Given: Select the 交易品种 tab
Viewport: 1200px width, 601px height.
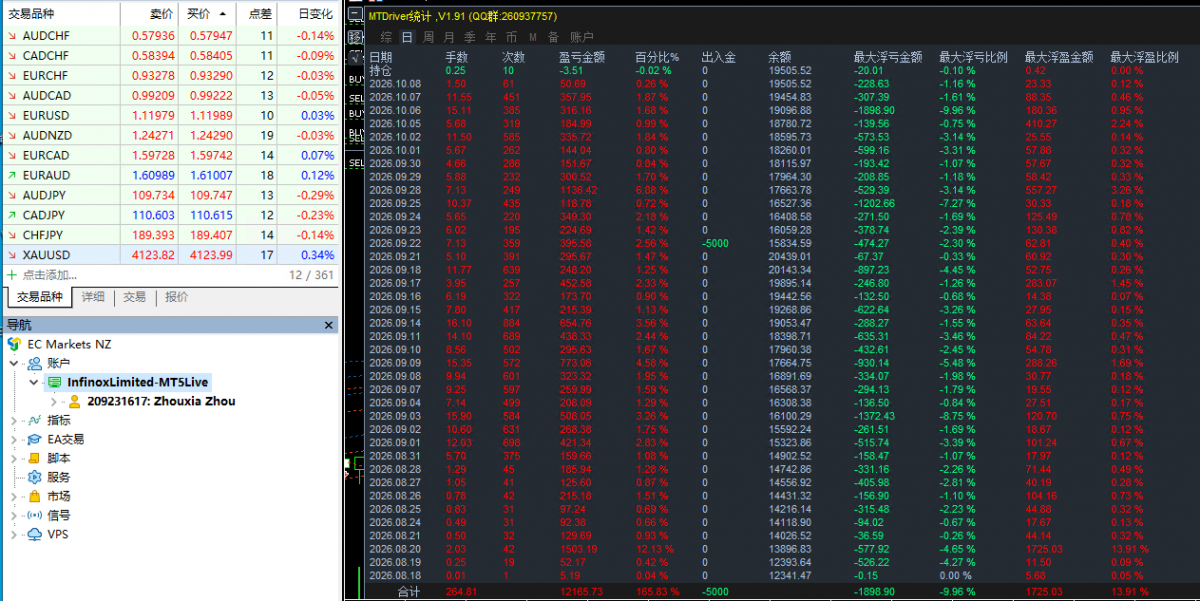Looking at the screenshot, I should 39,297.
